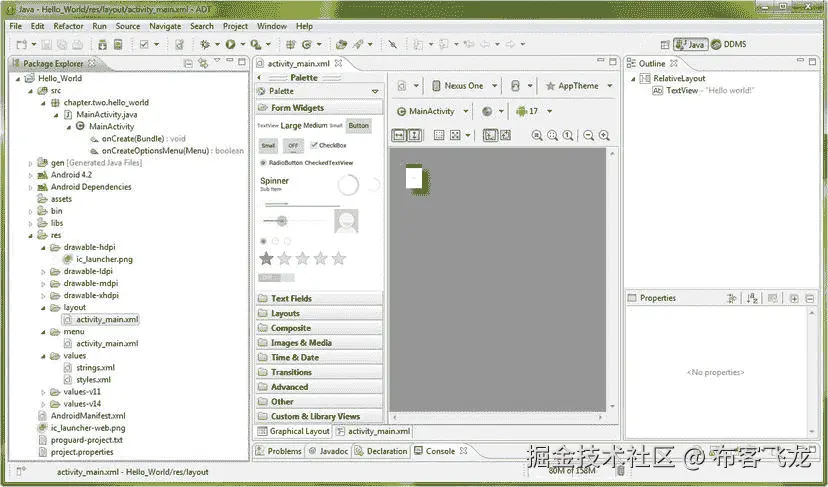This screenshot has width=828, height=487.
Task: Click the Debug bug icon in toolbar
Action: (x=205, y=44)
